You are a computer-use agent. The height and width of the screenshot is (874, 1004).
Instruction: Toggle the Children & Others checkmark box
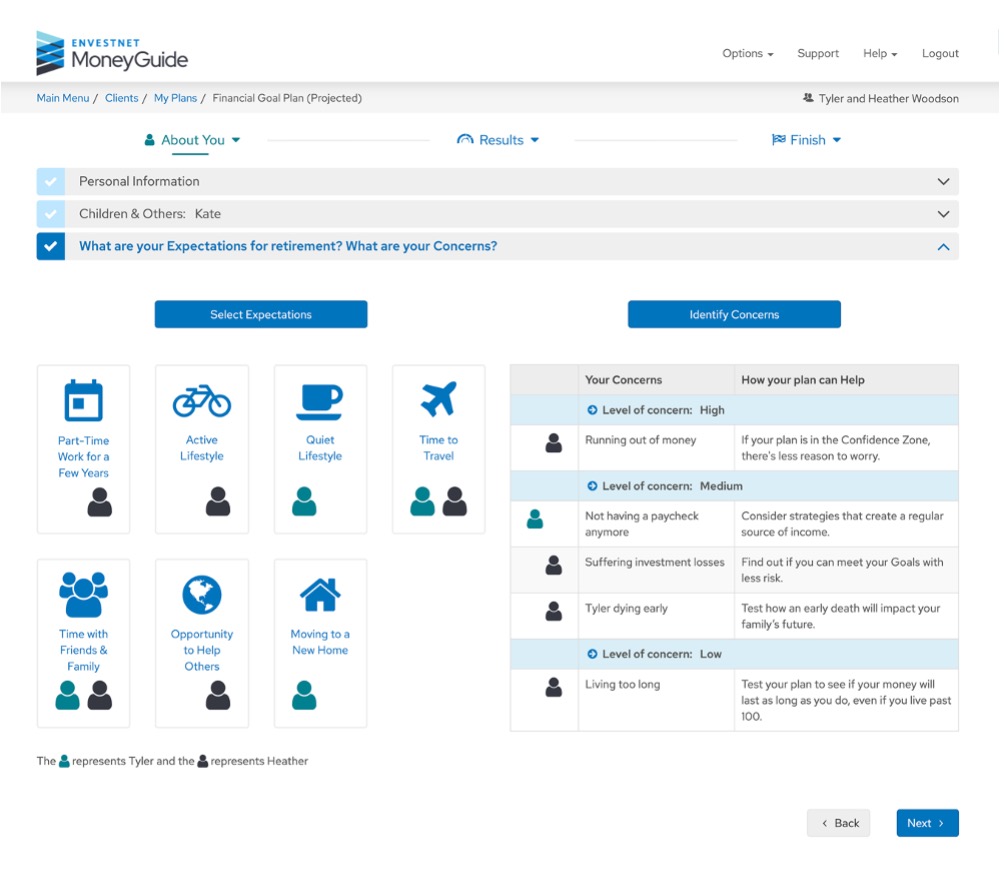click(51, 214)
